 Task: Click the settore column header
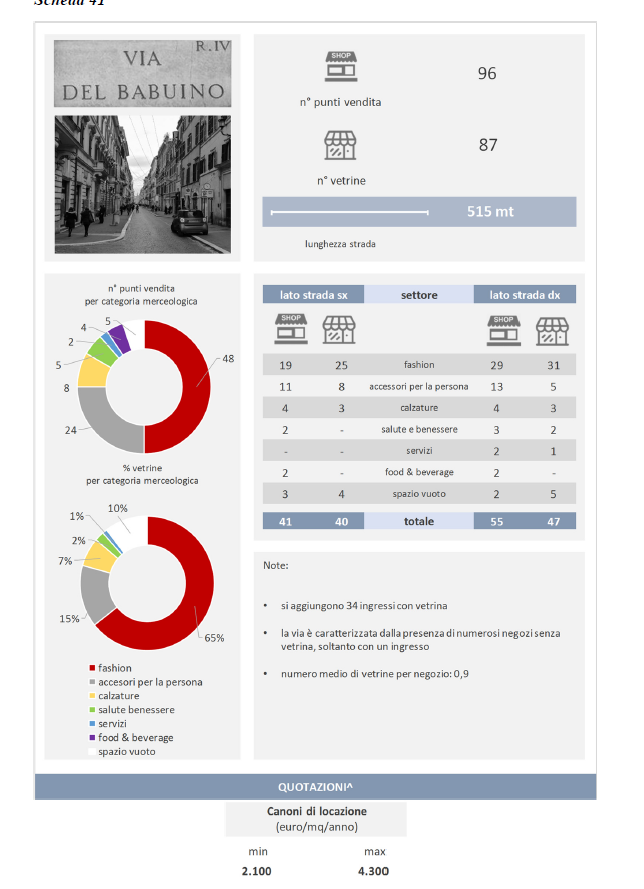point(418,295)
